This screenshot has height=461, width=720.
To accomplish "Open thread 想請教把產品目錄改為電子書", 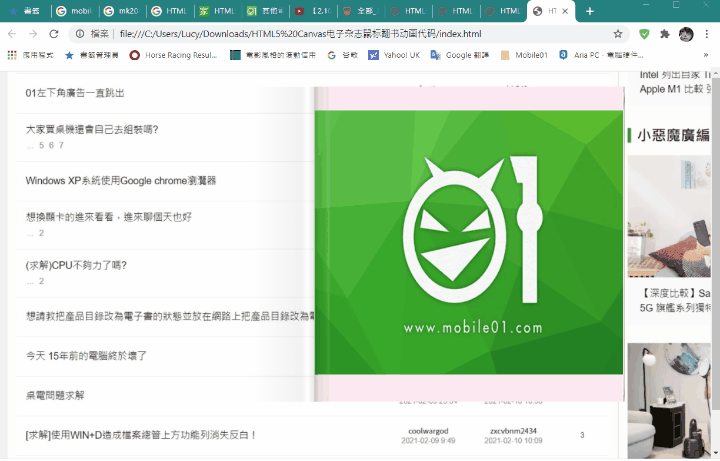I will [x=170, y=316].
